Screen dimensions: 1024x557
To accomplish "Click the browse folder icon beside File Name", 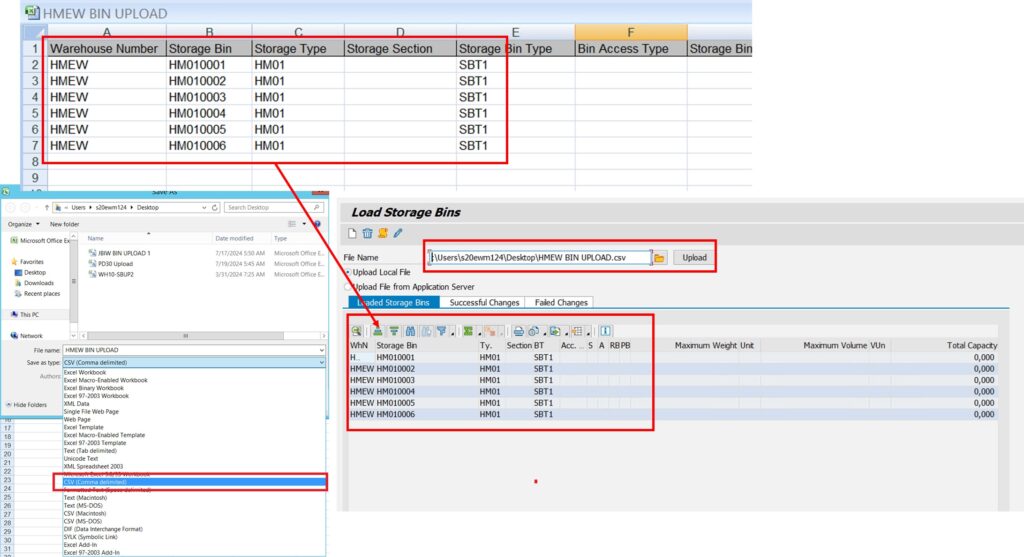I will click(x=660, y=258).
